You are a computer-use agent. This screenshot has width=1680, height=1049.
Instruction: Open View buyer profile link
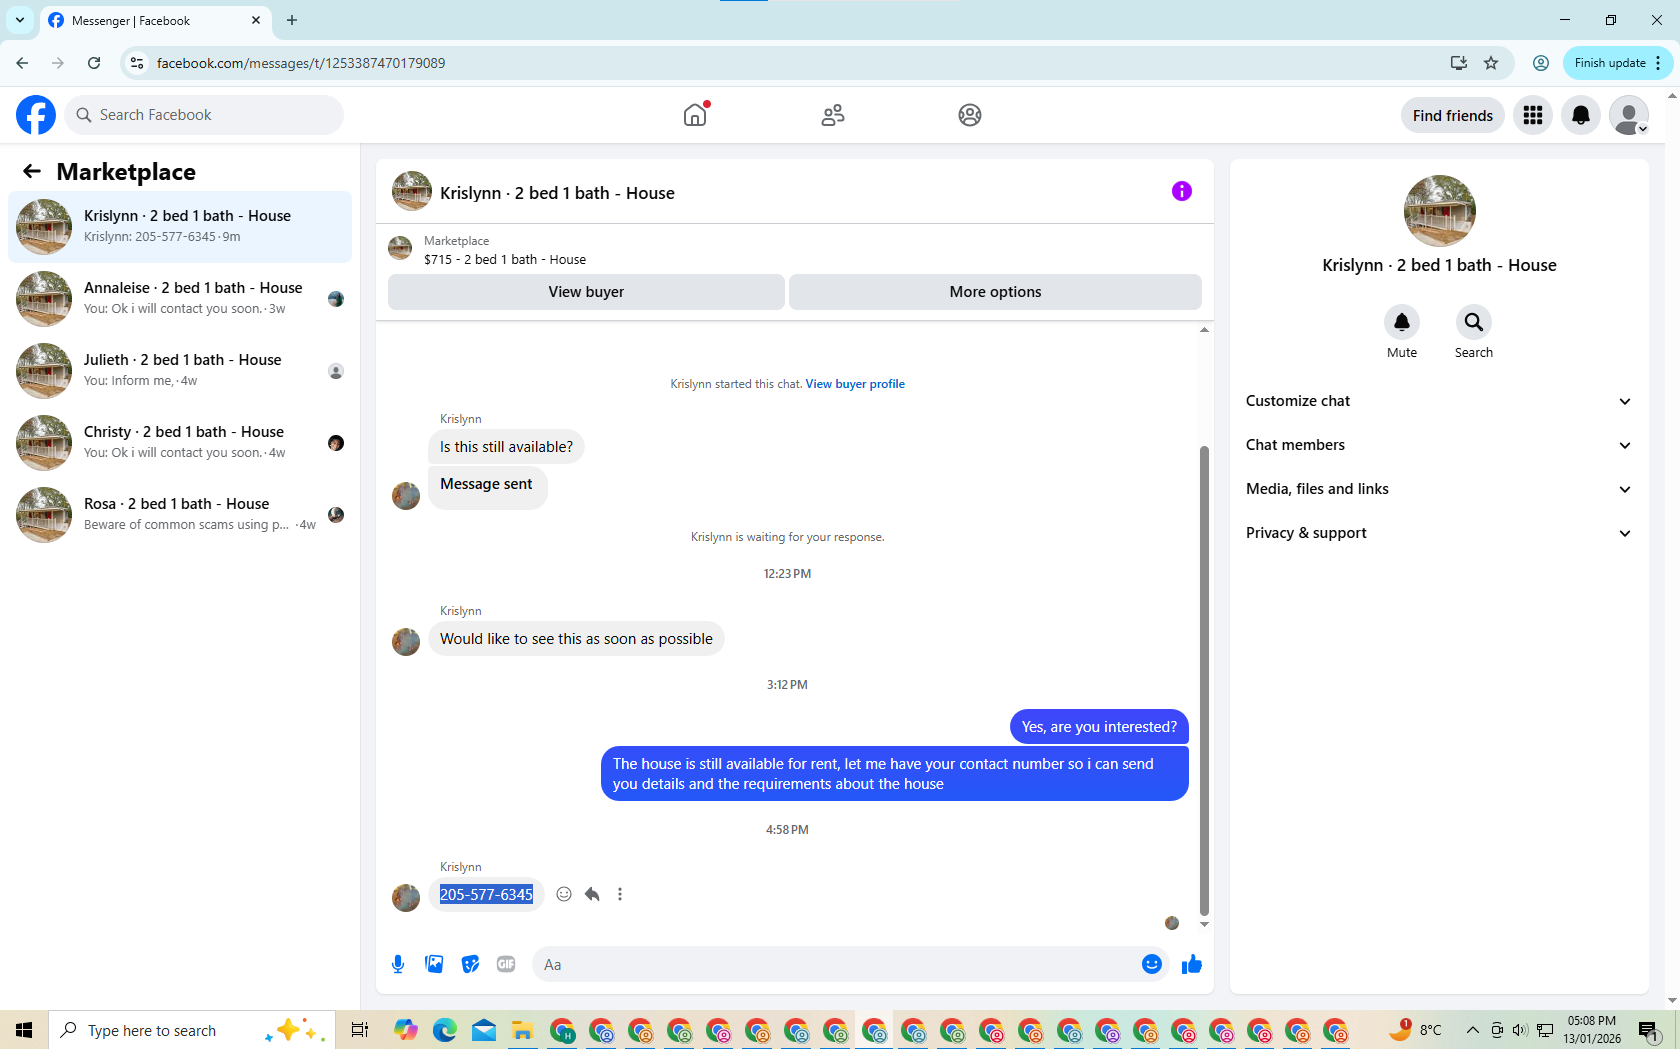tap(855, 384)
